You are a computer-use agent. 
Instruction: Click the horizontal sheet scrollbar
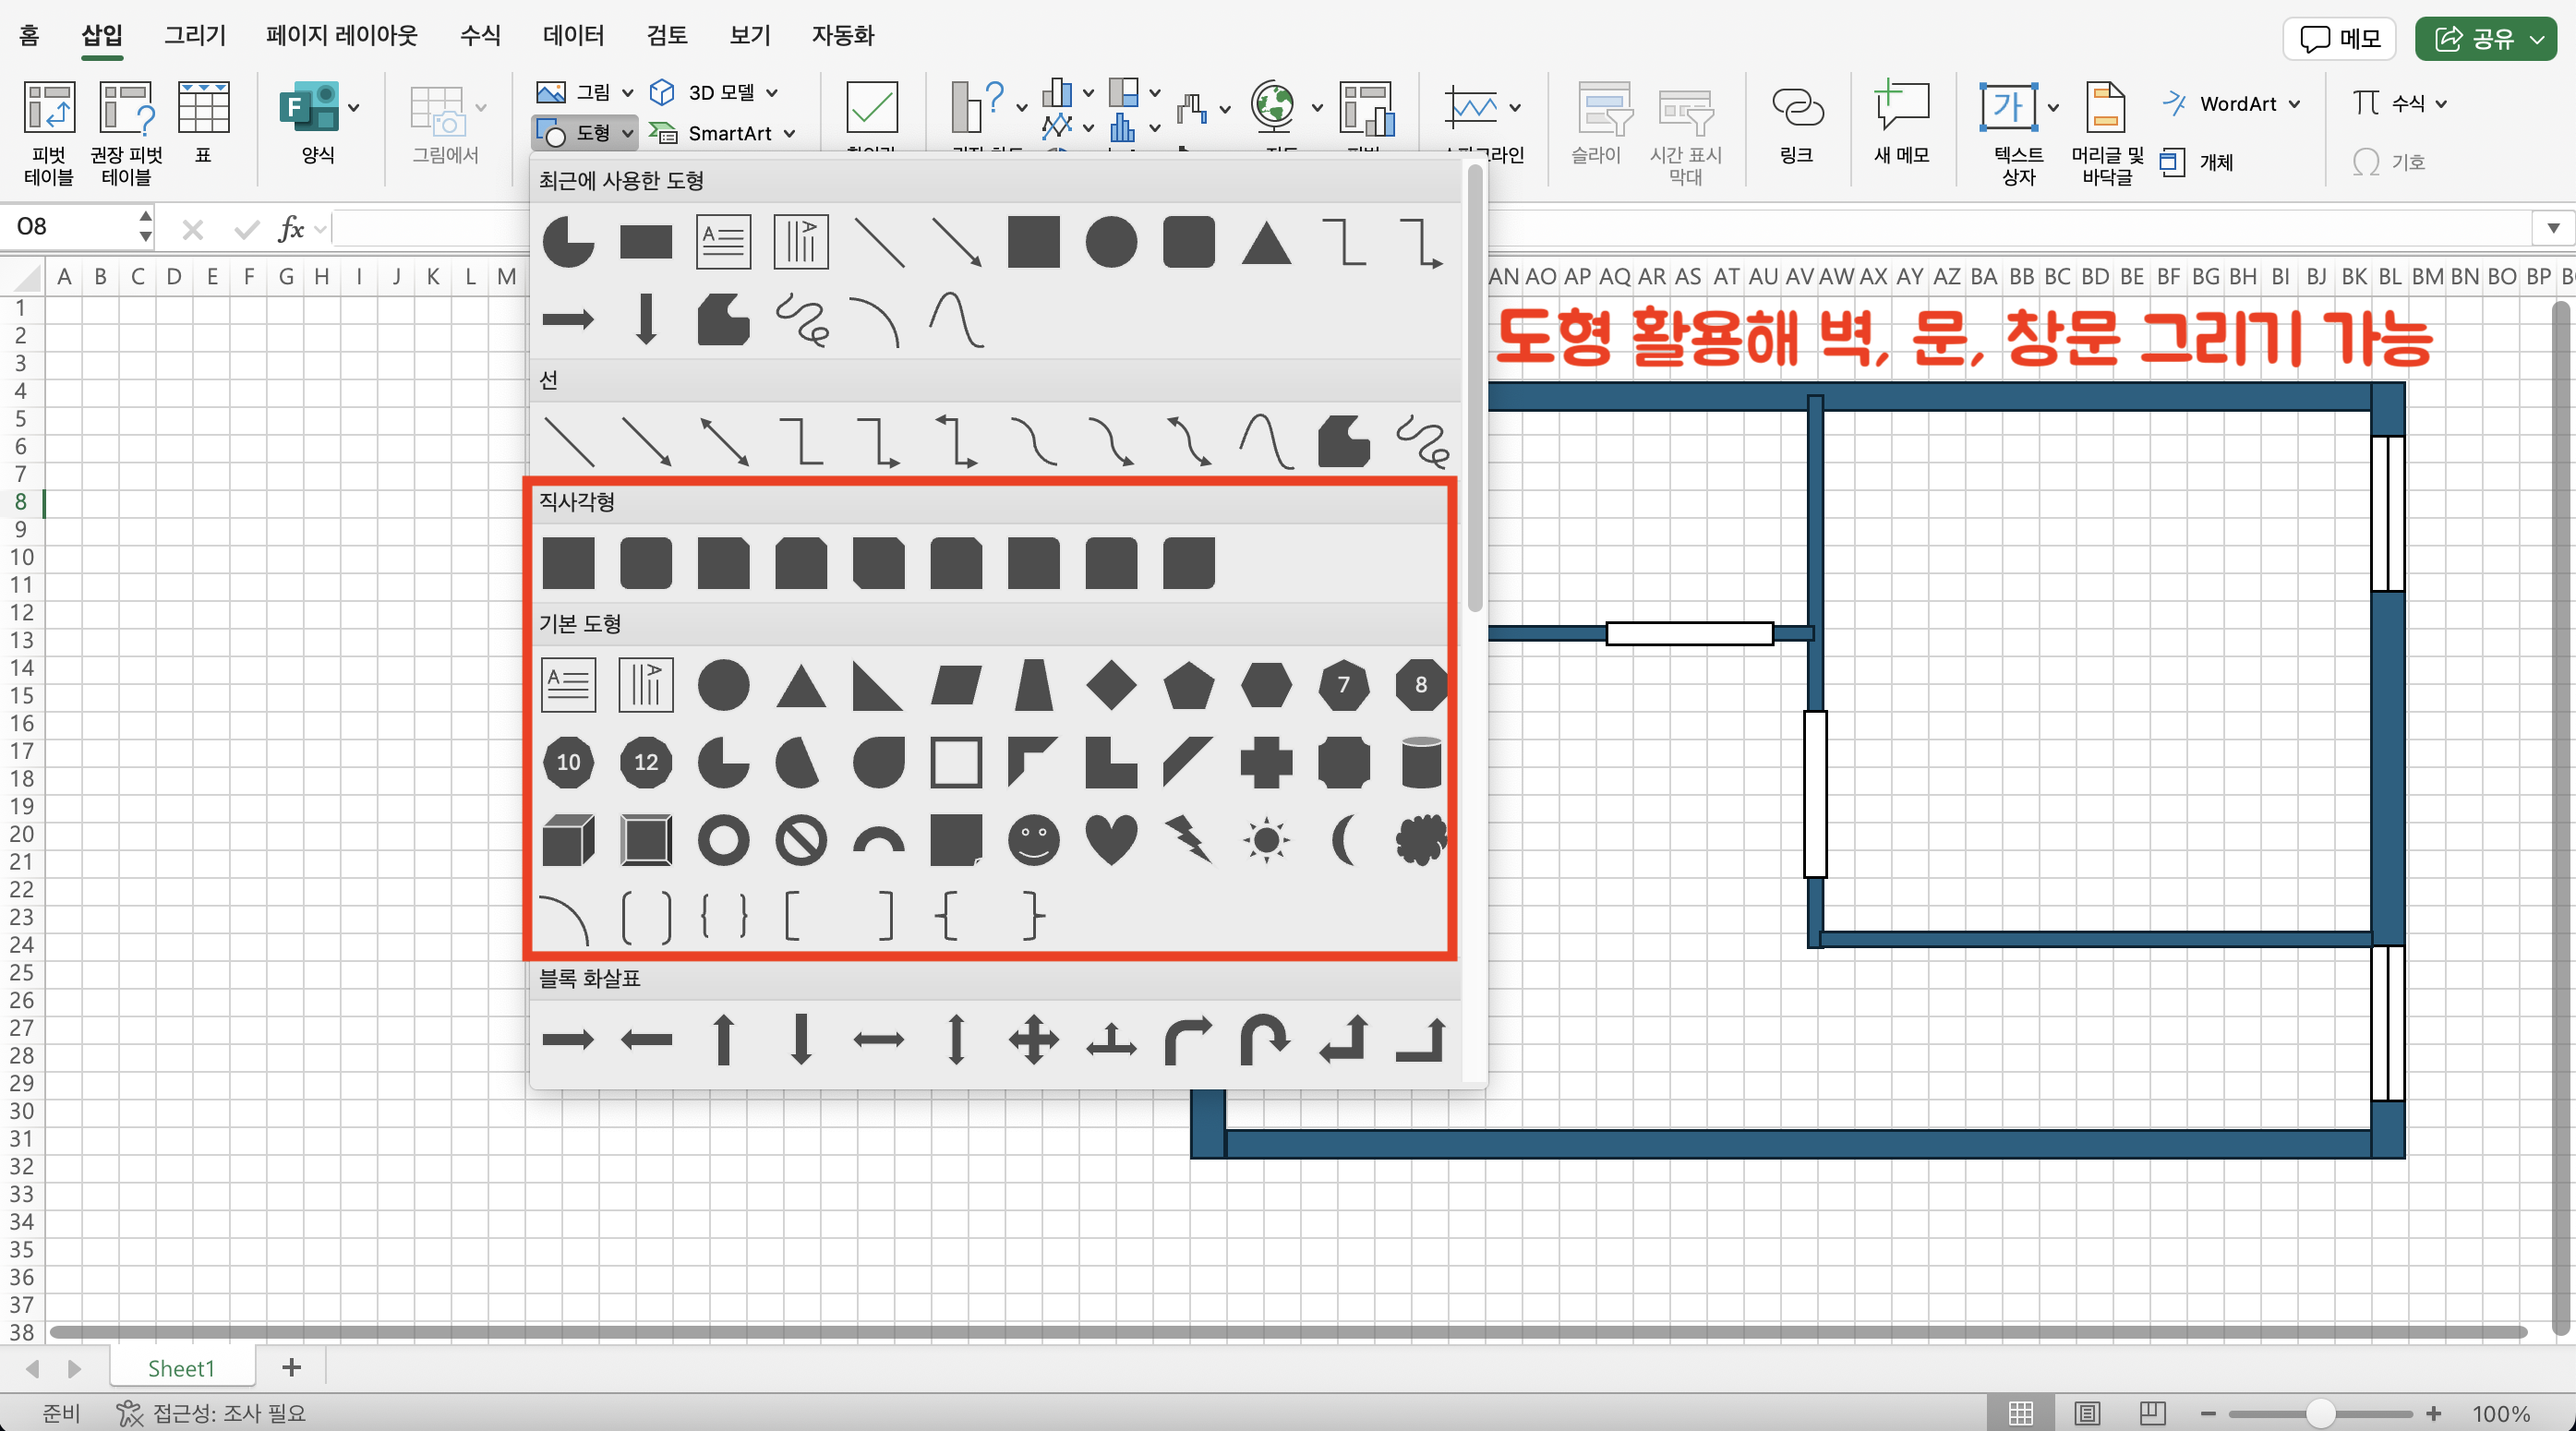pyautogui.click(x=1288, y=1332)
